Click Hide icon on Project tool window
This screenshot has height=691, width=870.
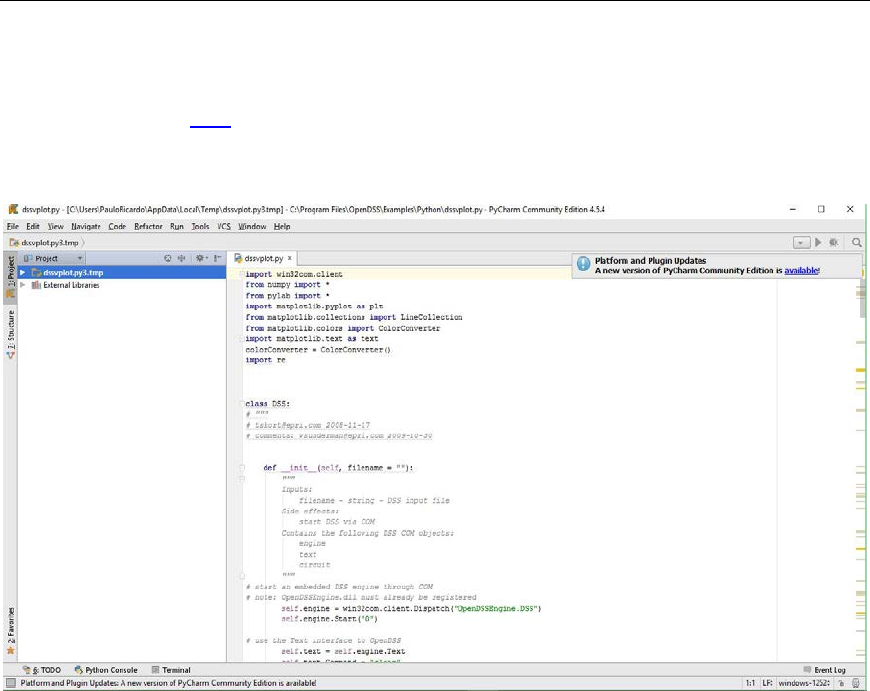tap(217, 258)
